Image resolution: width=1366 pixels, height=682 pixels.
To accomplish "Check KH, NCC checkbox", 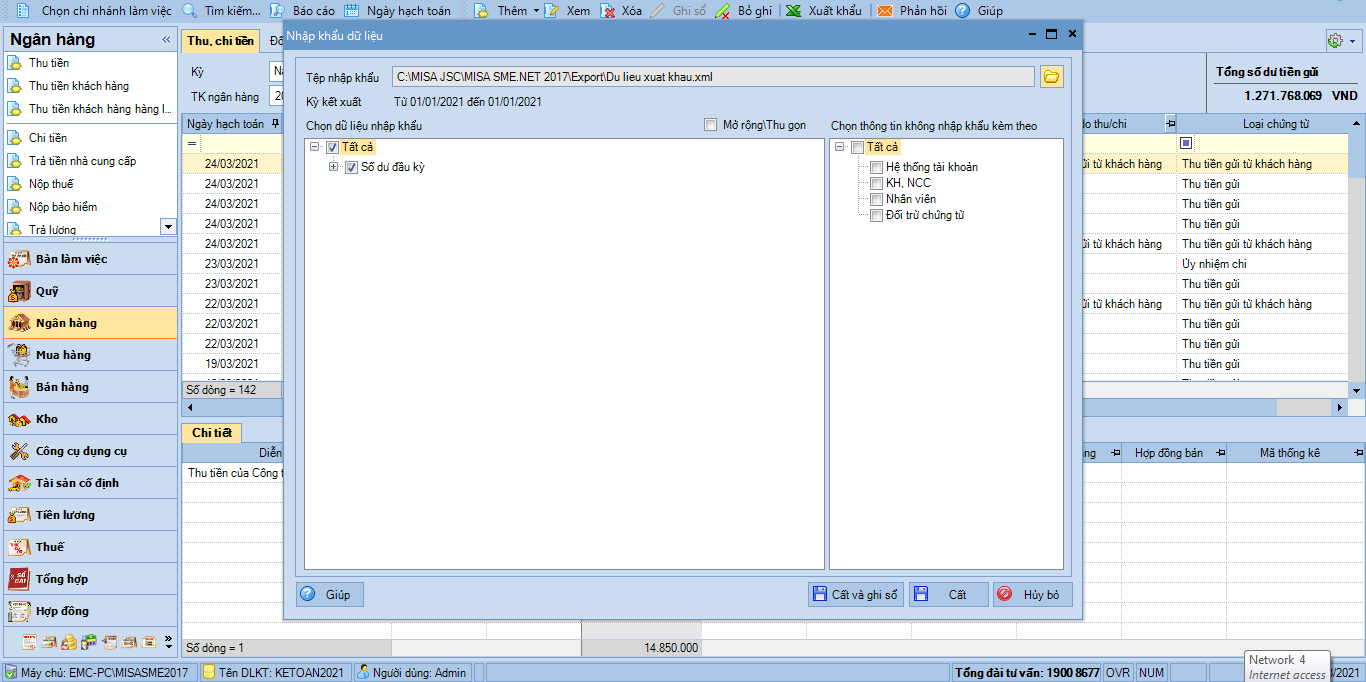I will click(876, 183).
